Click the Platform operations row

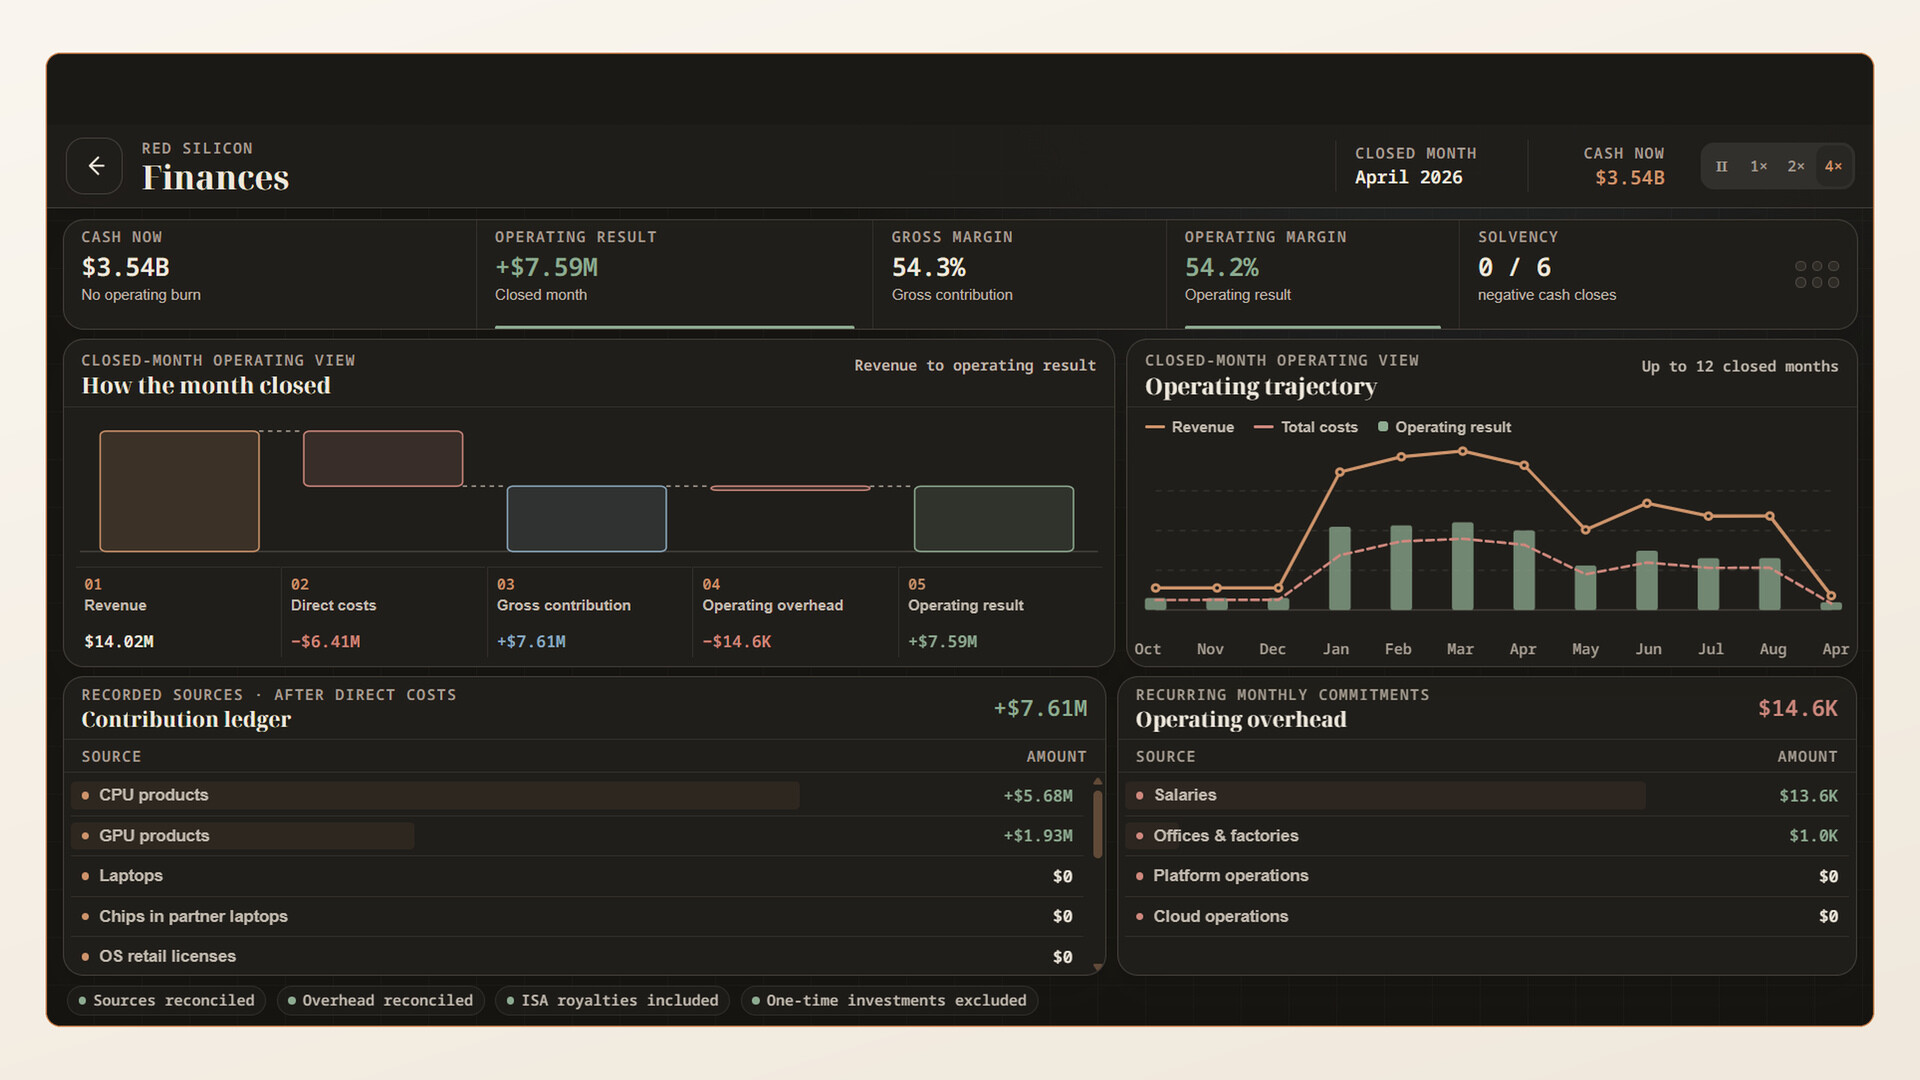pos(1487,876)
